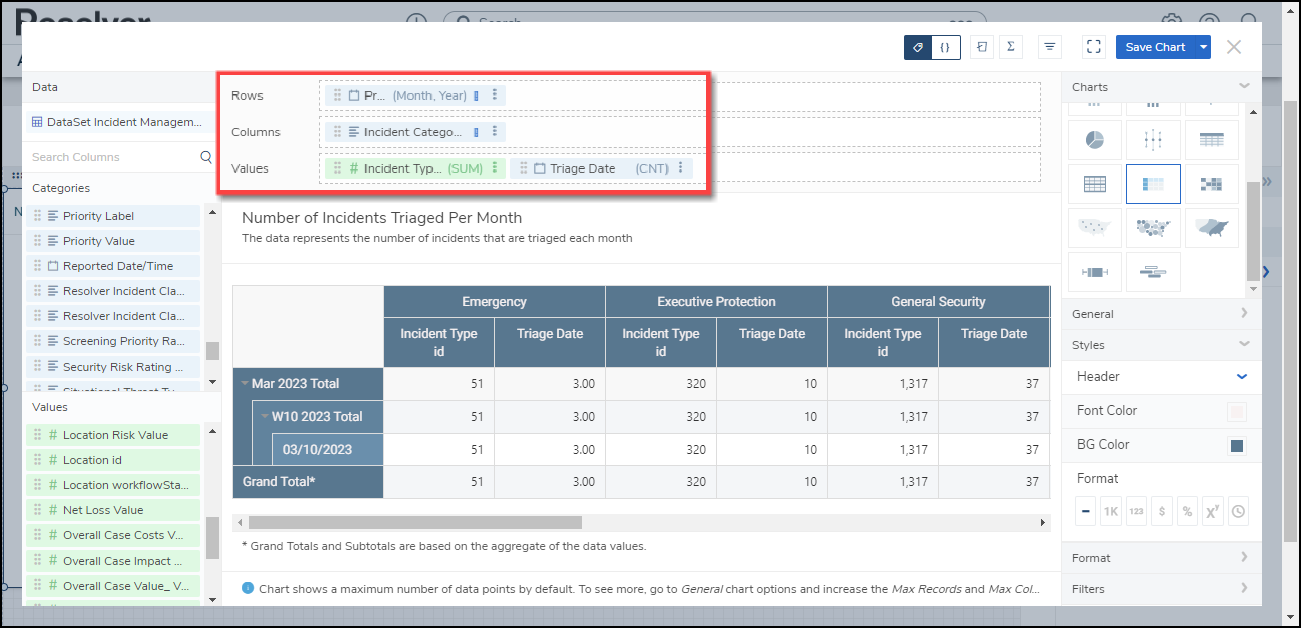1301x628 pixels.
Task: Expand the General settings section
Action: click(x=1160, y=314)
